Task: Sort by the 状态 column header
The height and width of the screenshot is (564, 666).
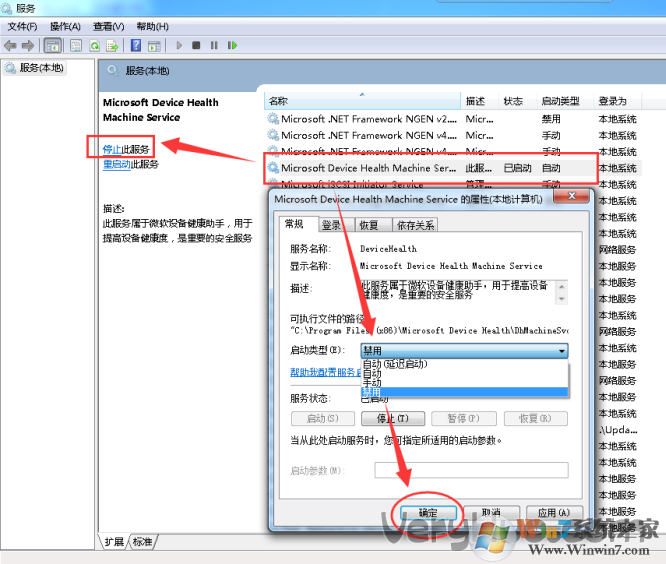Action: point(518,101)
